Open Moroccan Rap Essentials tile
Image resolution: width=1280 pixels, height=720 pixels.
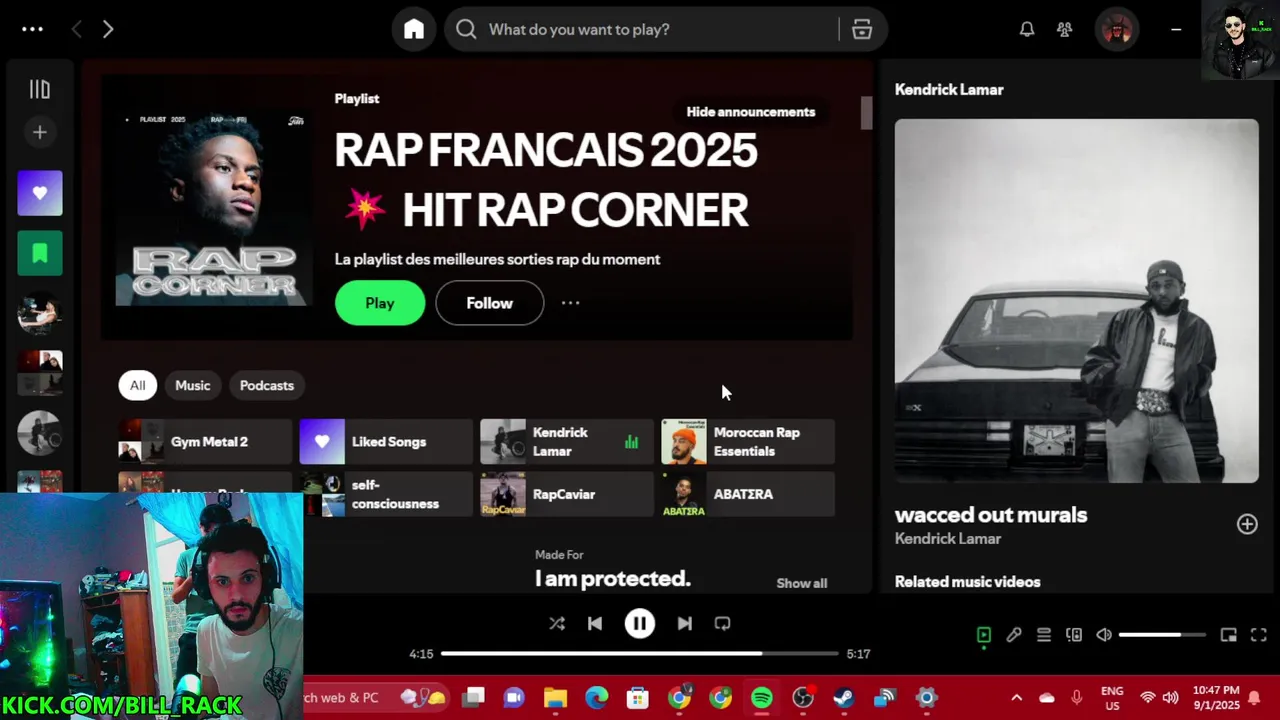pos(748,442)
